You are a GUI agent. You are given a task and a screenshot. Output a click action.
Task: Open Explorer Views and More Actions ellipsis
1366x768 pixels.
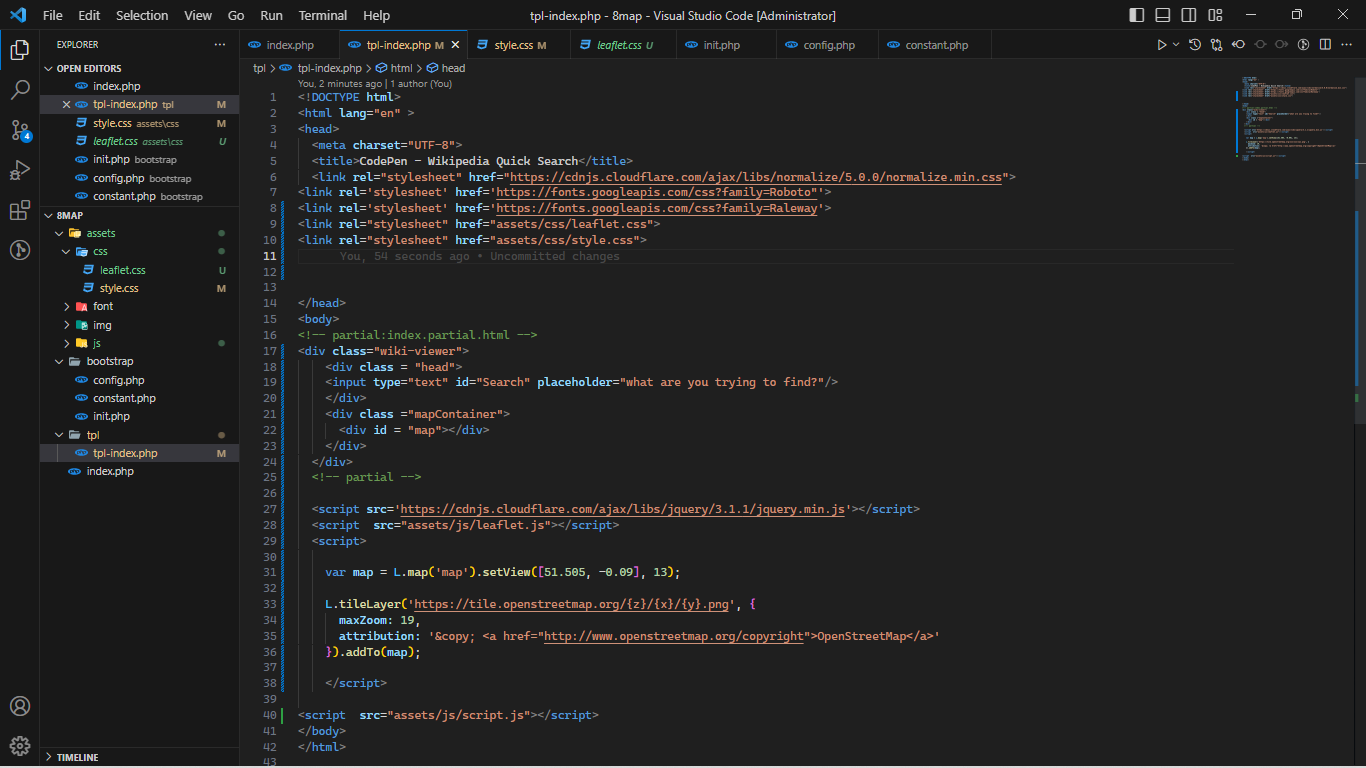pos(220,45)
